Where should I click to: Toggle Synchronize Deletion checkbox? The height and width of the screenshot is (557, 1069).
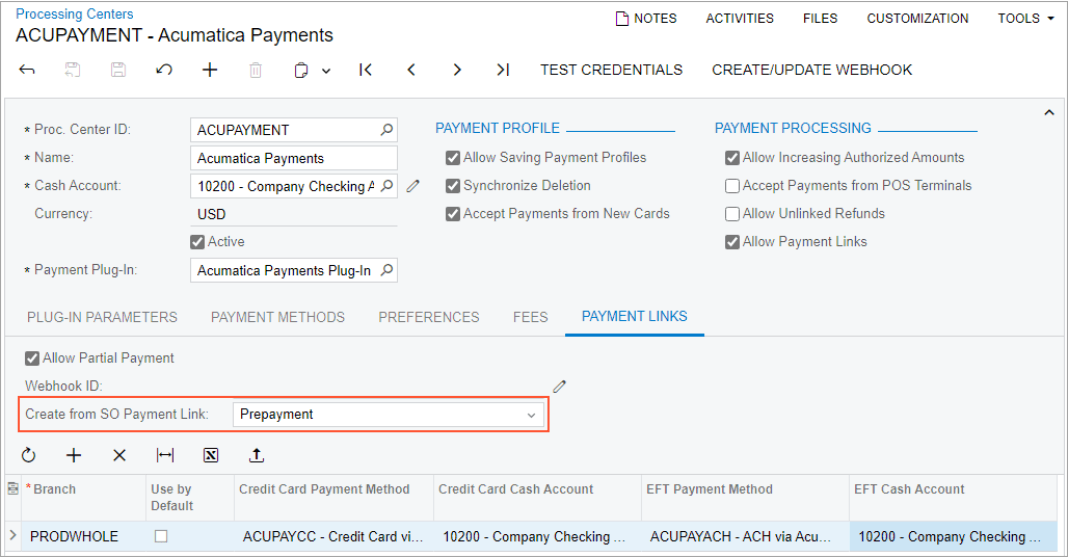pos(453,186)
